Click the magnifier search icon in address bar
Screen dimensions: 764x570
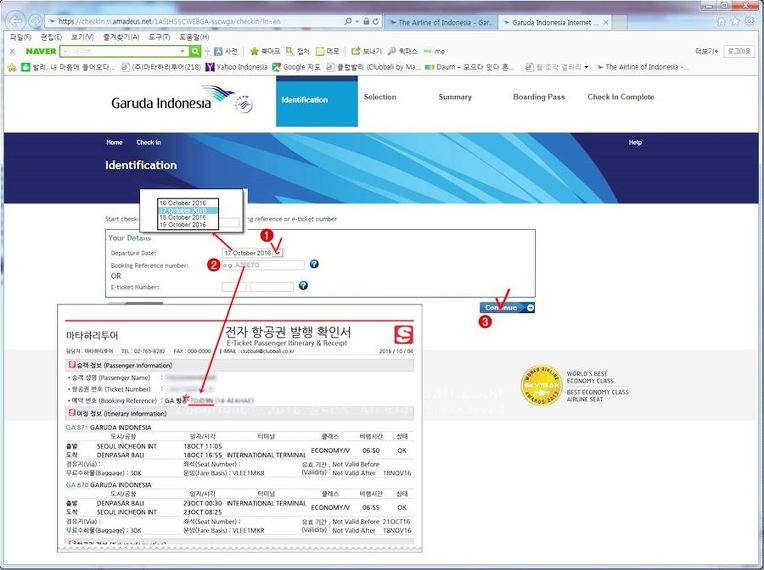pyautogui.click(x=348, y=21)
